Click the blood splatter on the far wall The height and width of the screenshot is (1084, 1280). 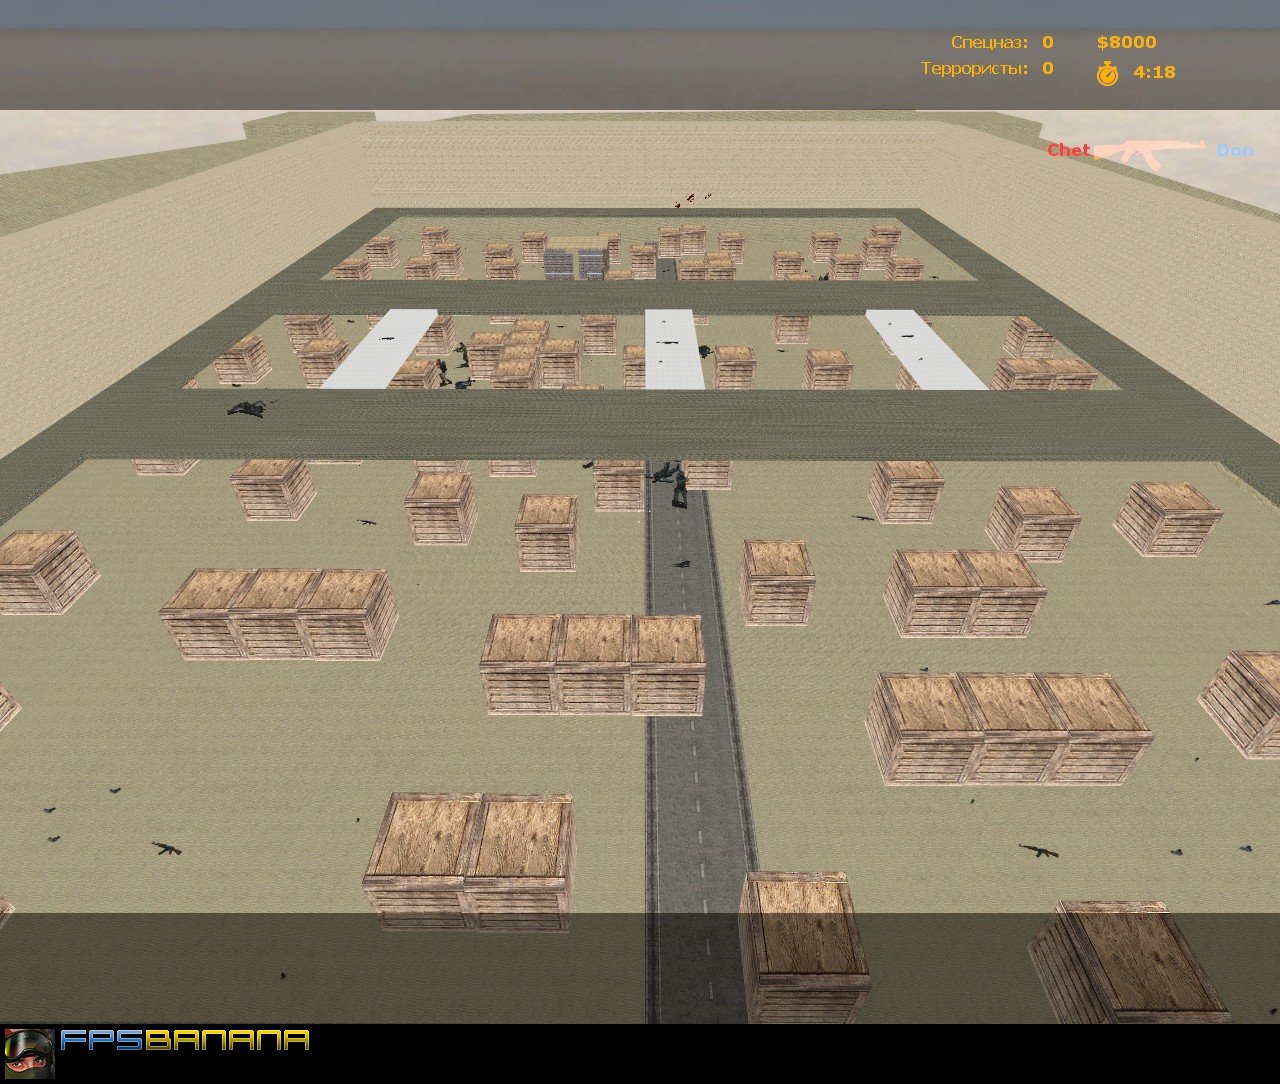(x=692, y=199)
